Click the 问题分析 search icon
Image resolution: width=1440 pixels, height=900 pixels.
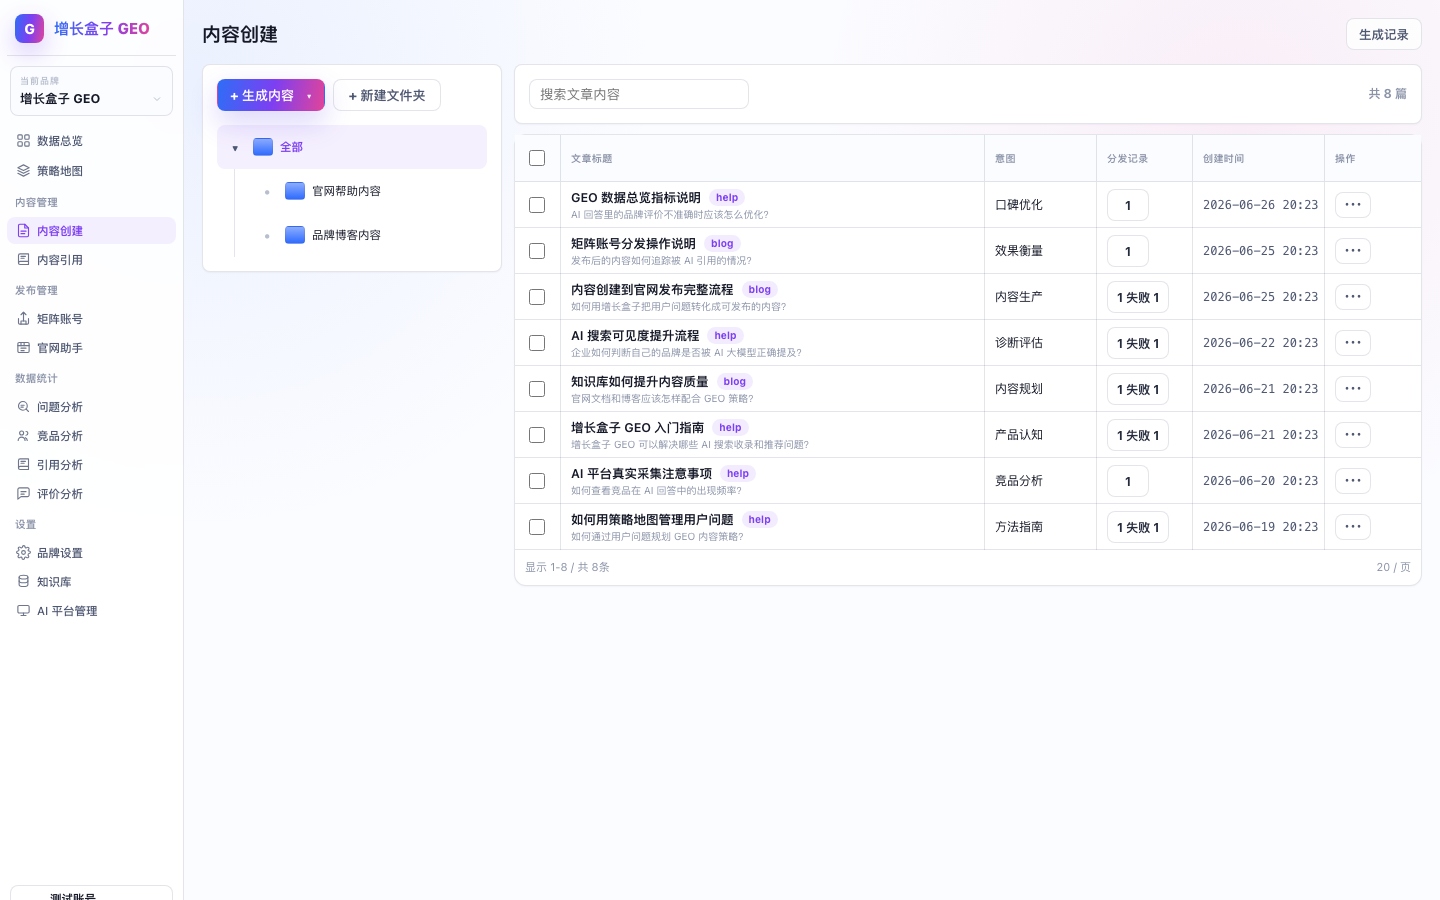coord(23,407)
